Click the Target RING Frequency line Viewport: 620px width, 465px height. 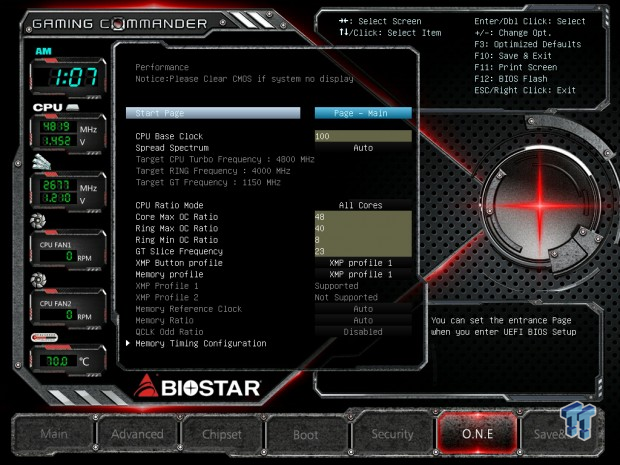tap(213, 171)
